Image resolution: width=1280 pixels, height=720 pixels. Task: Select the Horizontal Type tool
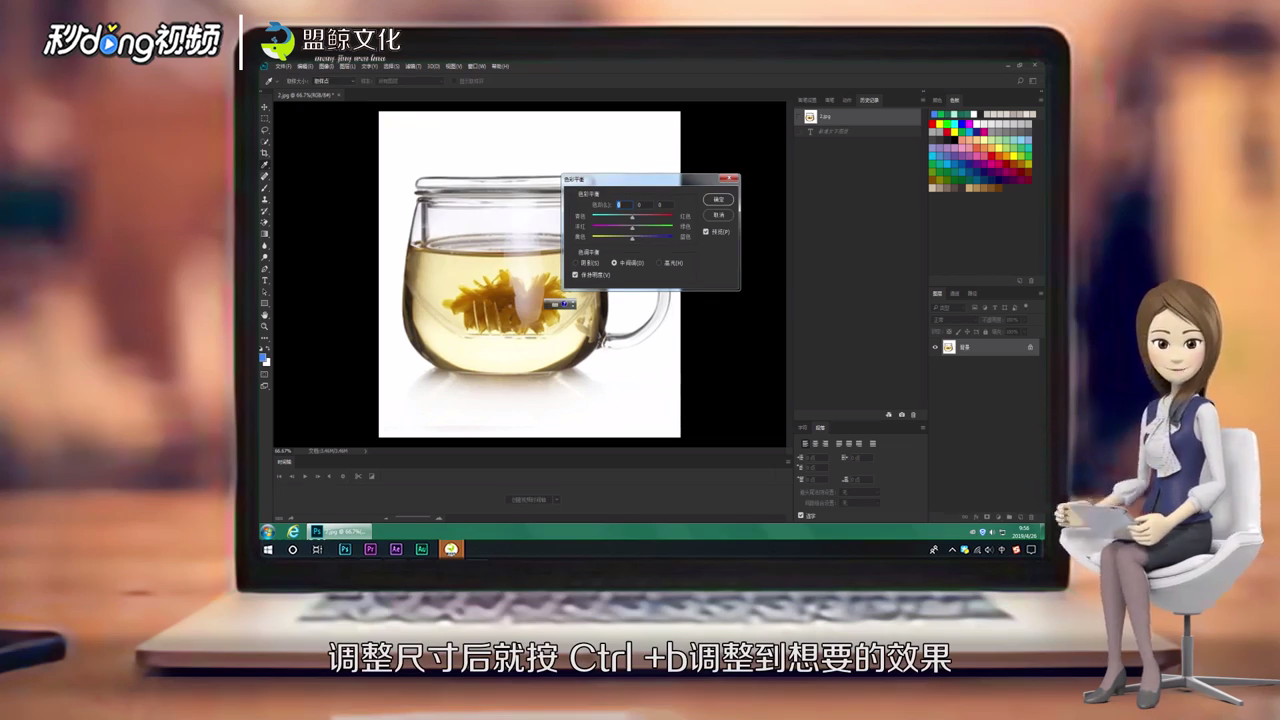click(x=265, y=278)
